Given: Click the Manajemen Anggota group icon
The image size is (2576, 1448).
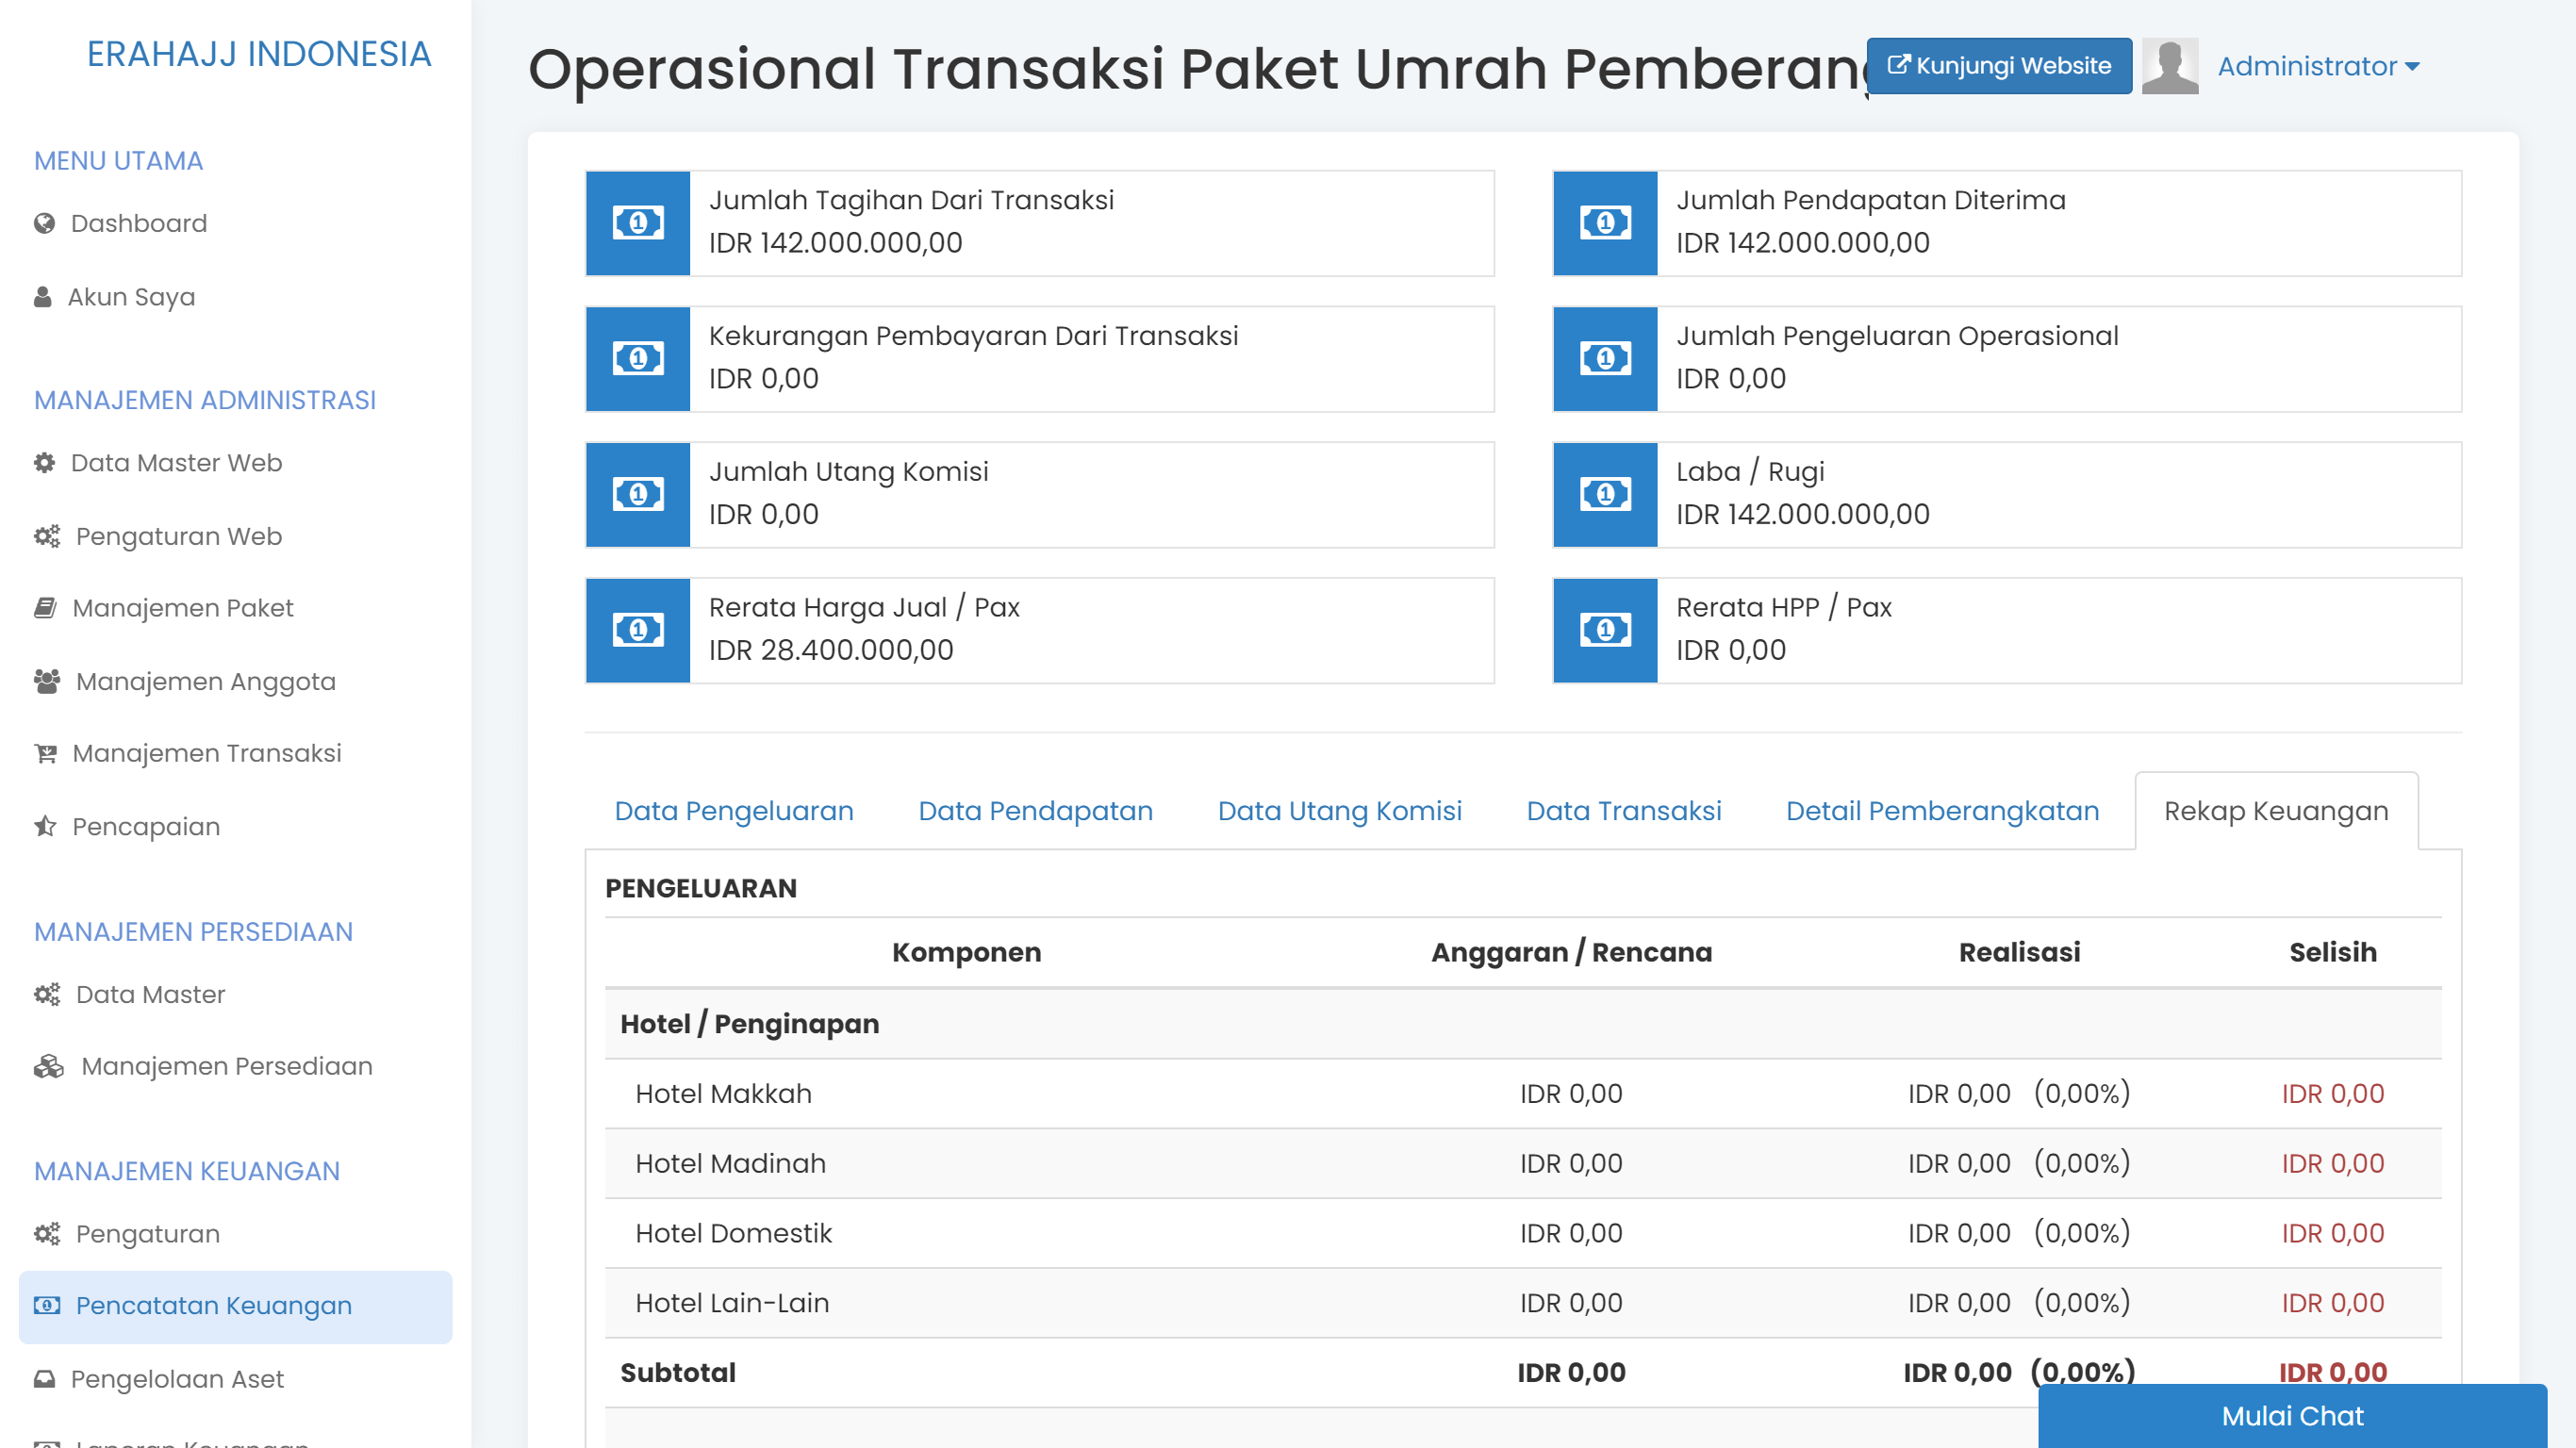Looking at the screenshot, I should point(47,681).
